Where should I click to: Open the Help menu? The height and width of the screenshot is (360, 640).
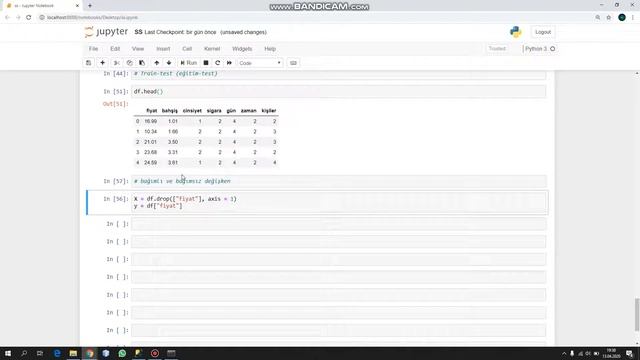270,49
